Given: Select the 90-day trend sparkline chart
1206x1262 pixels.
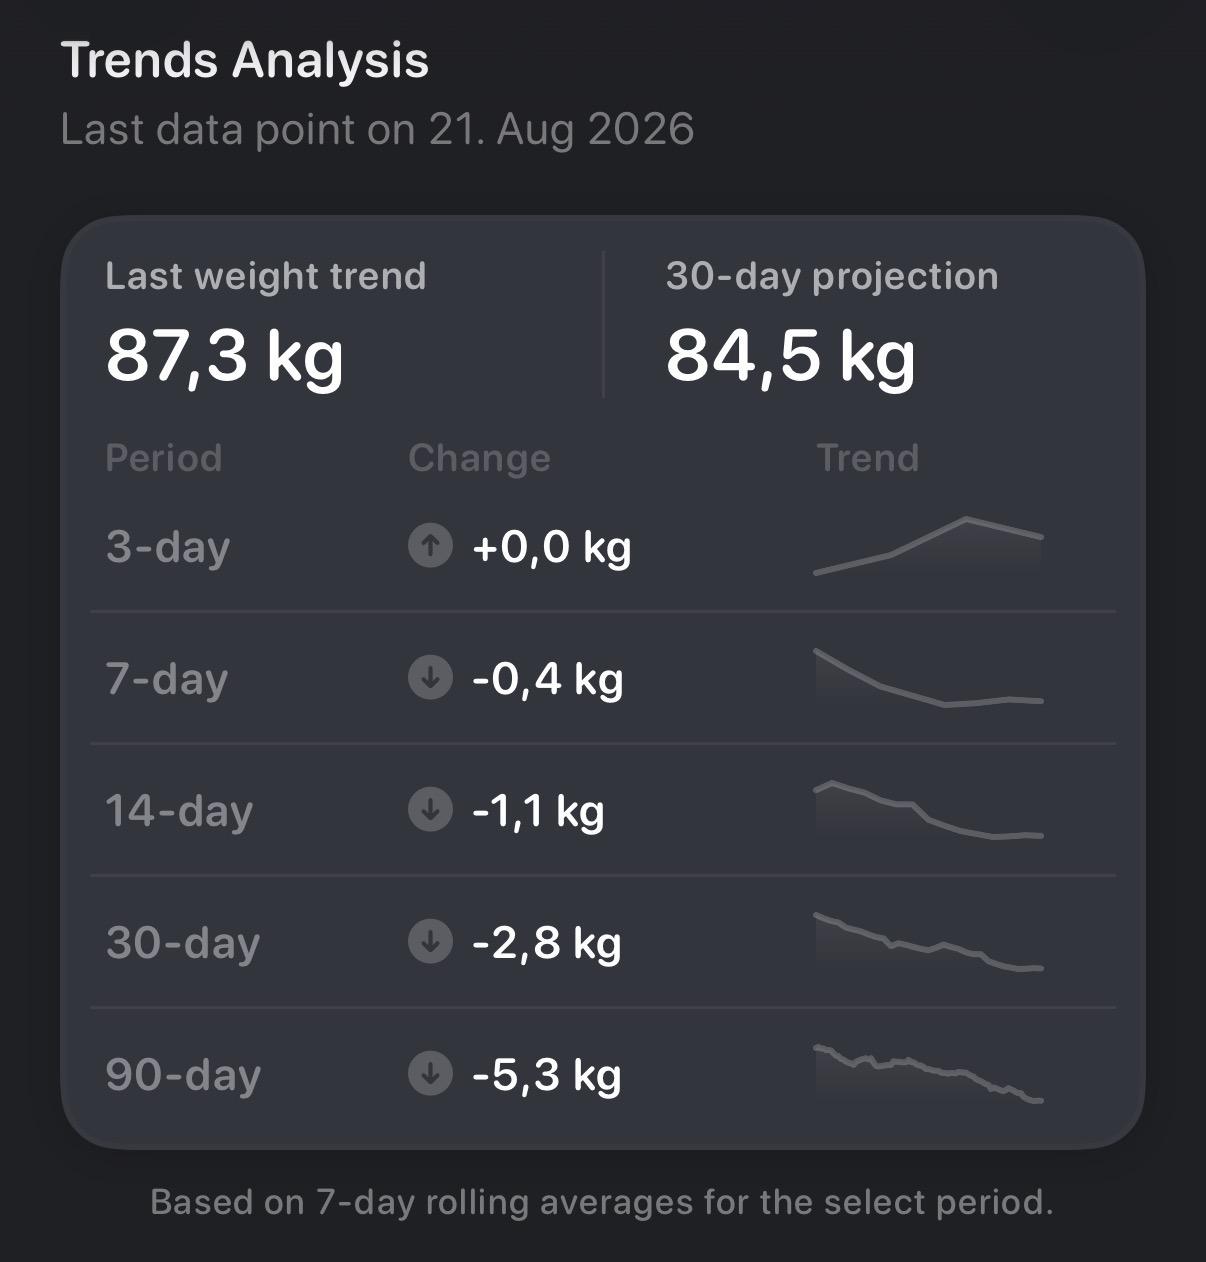Looking at the screenshot, I should [x=929, y=1073].
